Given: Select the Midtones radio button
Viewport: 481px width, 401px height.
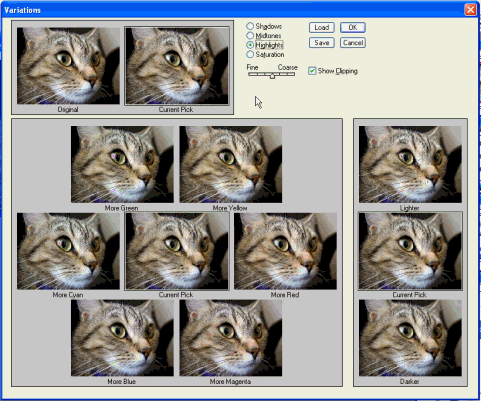Looking at the screenshot, I should (x=250, y=35).
